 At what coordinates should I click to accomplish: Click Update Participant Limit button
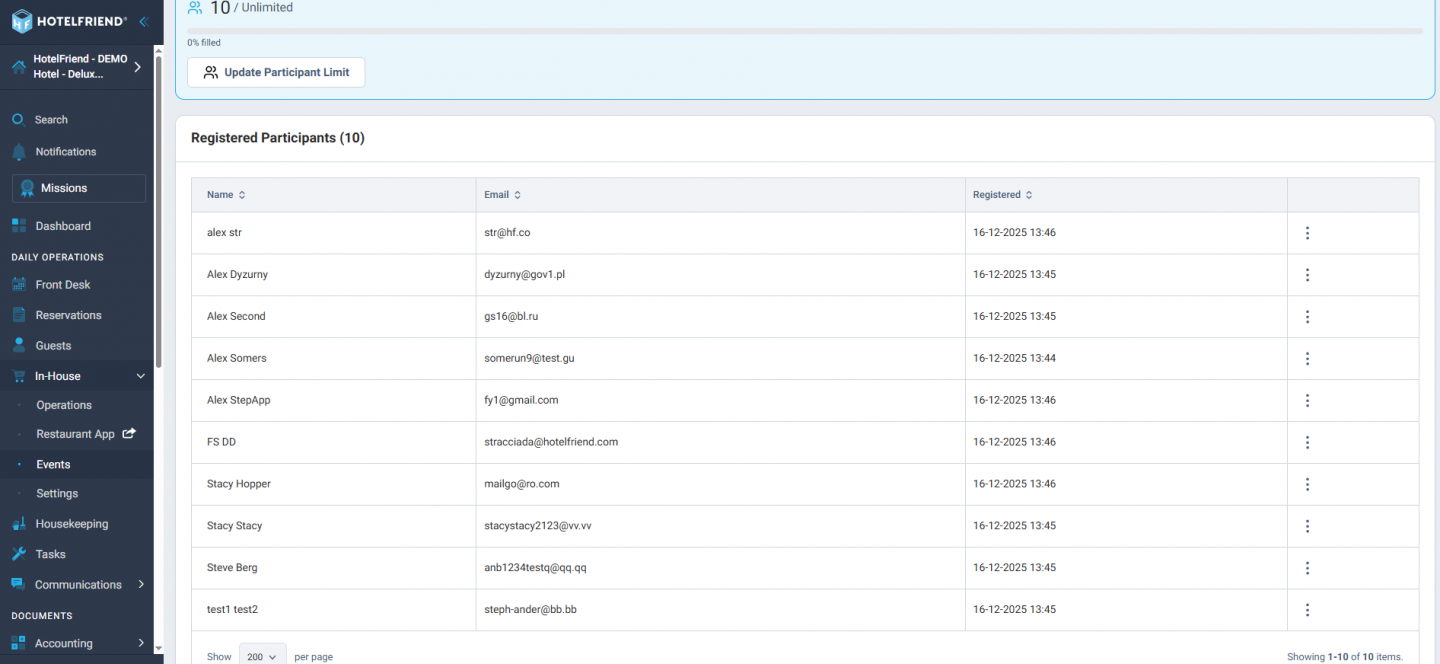276,72
